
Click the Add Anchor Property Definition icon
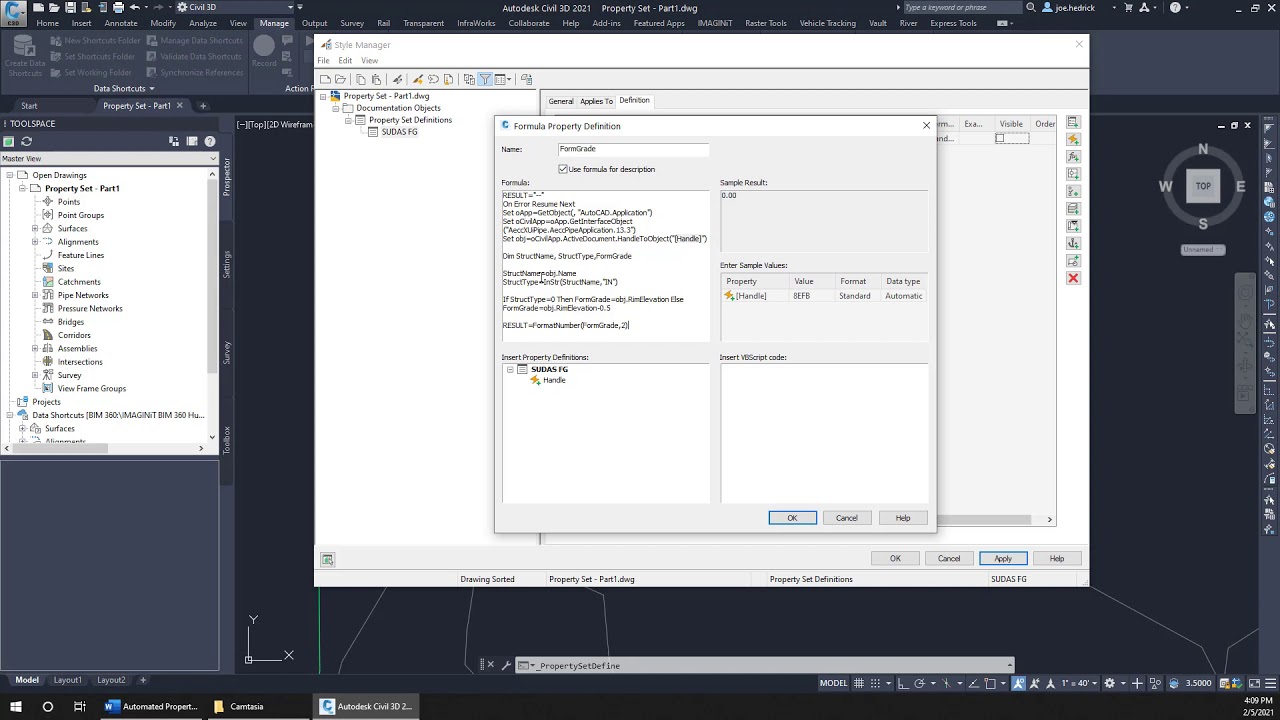point(1073,243)
